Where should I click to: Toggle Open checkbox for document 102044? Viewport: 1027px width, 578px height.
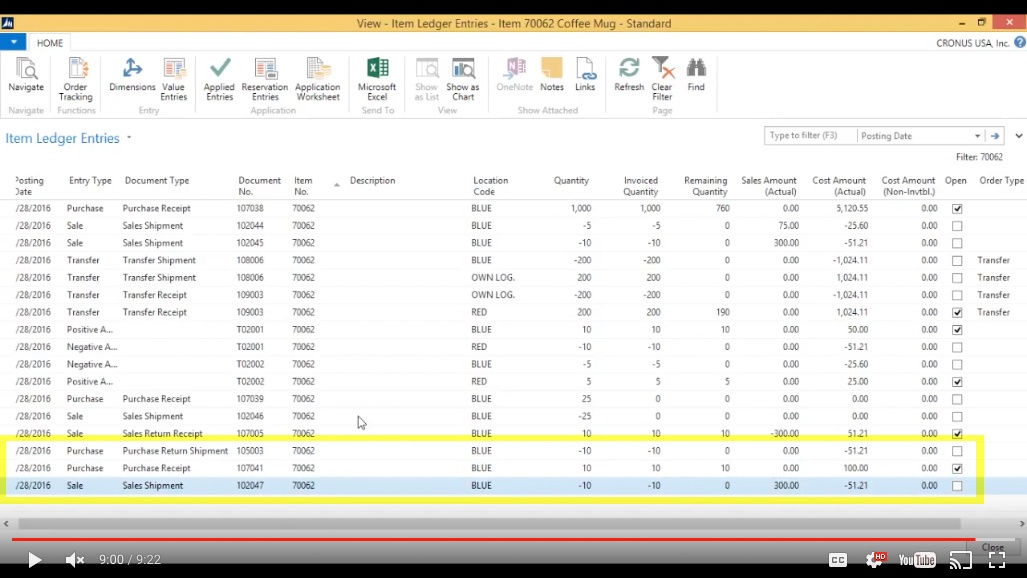click(x=957, y=225)
